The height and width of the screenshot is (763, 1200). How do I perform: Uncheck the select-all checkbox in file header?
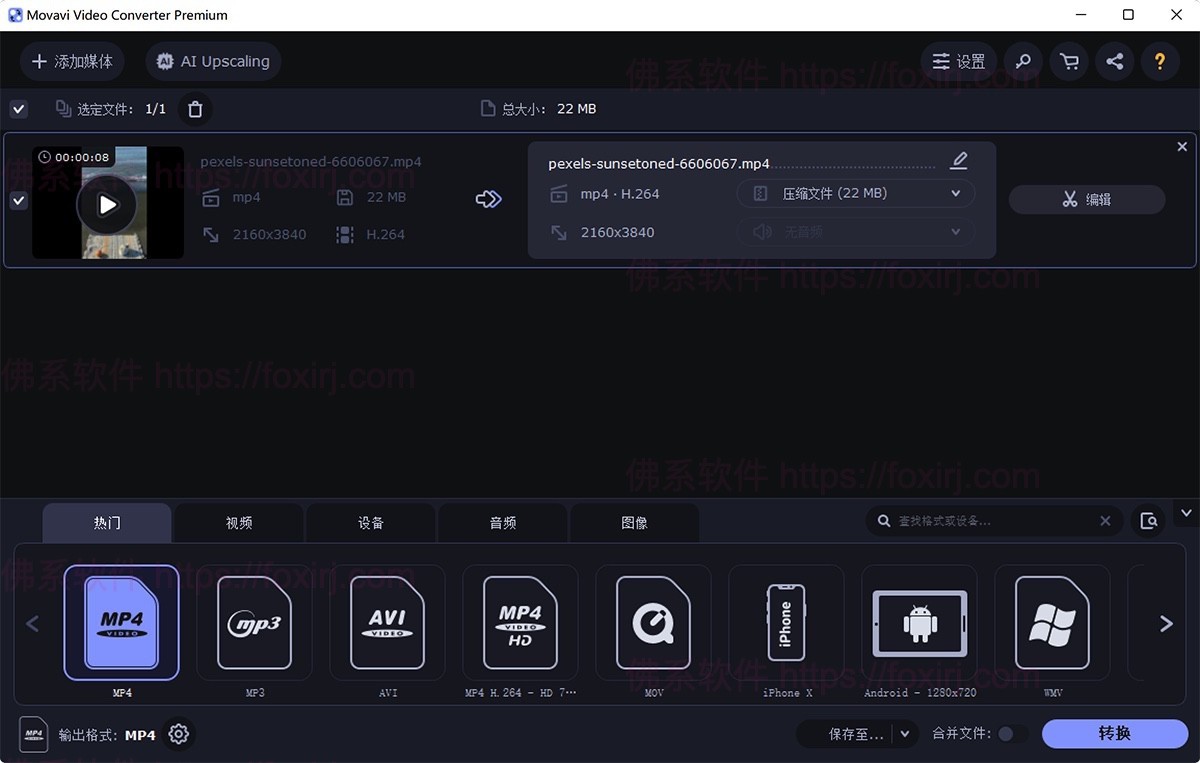click(x=18, y=108)
